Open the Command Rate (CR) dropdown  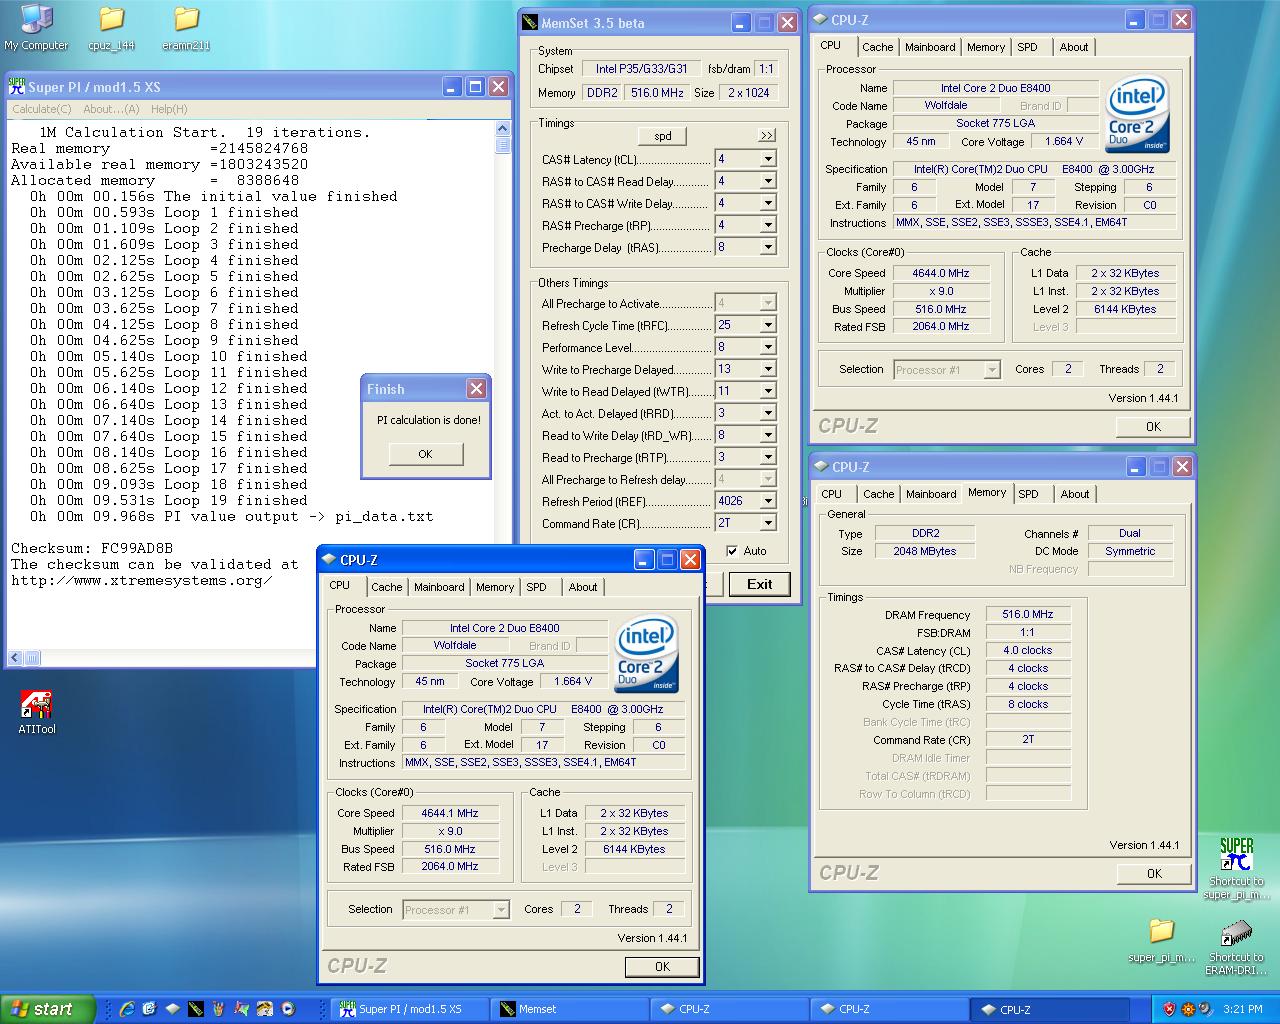[x=768, y=524]
